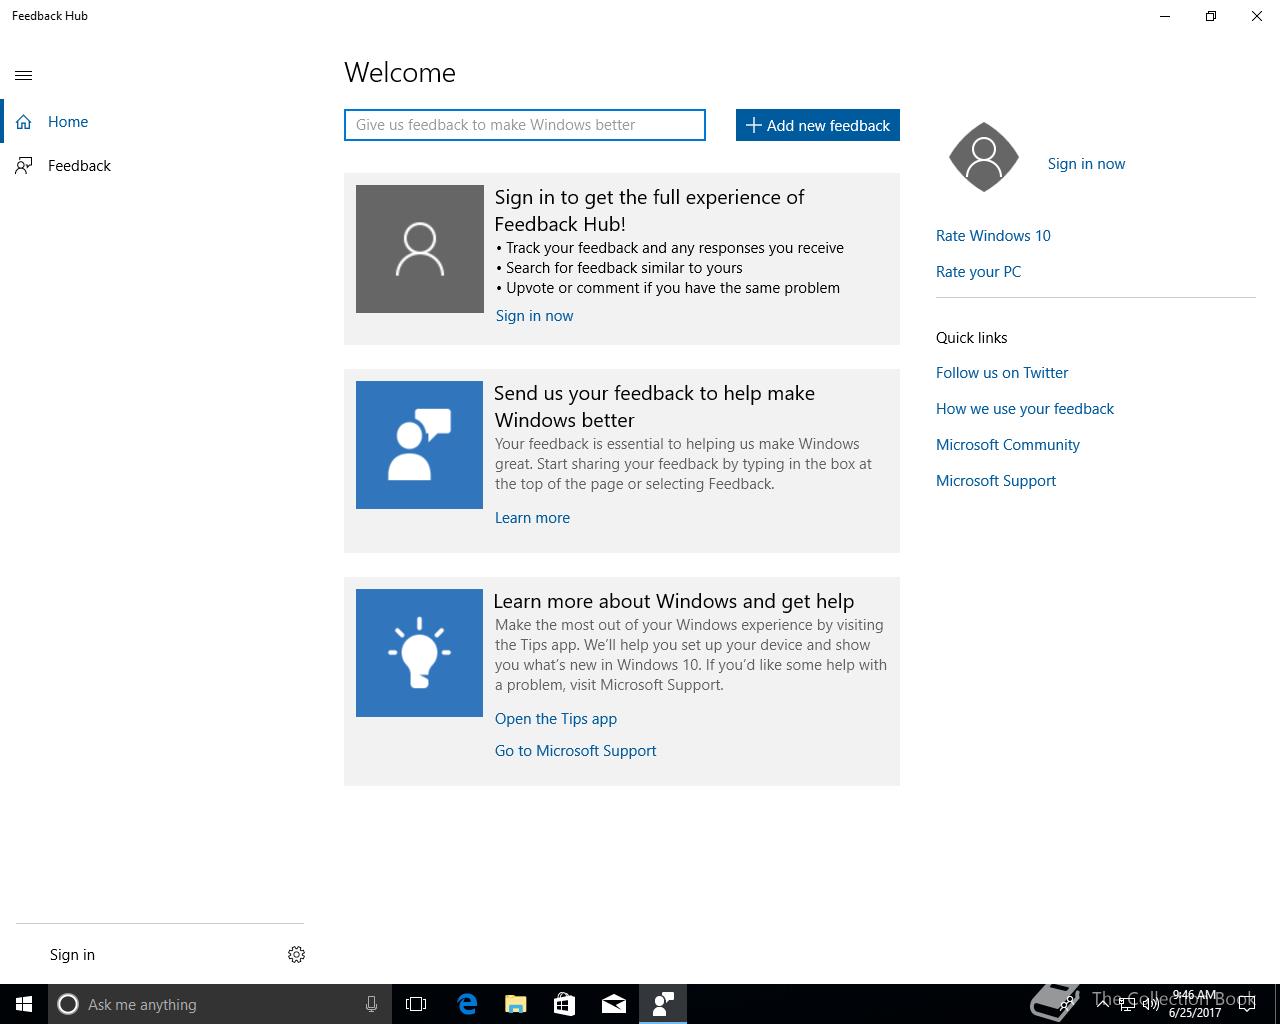Screen dimensions: 1280x1024
Task: Open Microsoft Community quick link
Action: point(1008,445)
